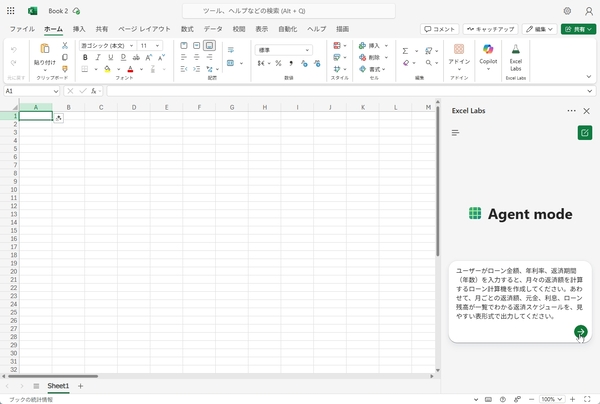Click the AutoSum sigma icon
This screenshot has height=404, width=600.
pos(405,47)
